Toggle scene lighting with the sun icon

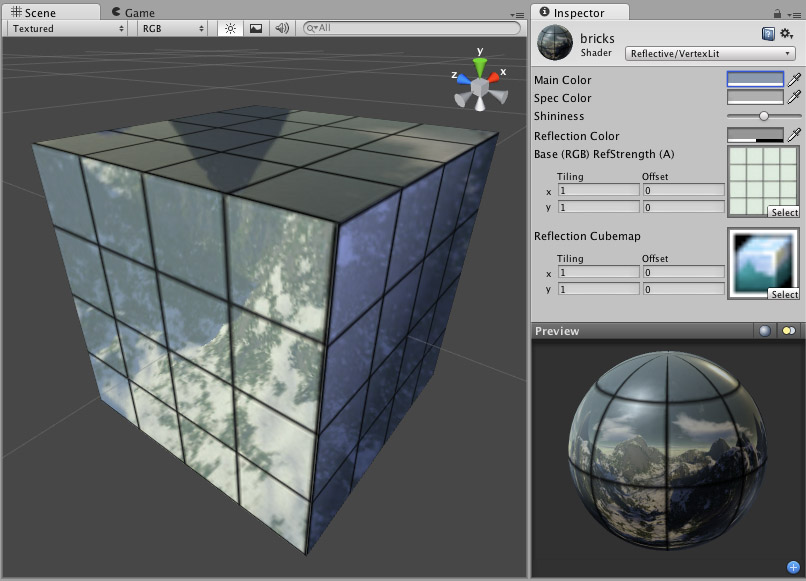coord(229,28)
